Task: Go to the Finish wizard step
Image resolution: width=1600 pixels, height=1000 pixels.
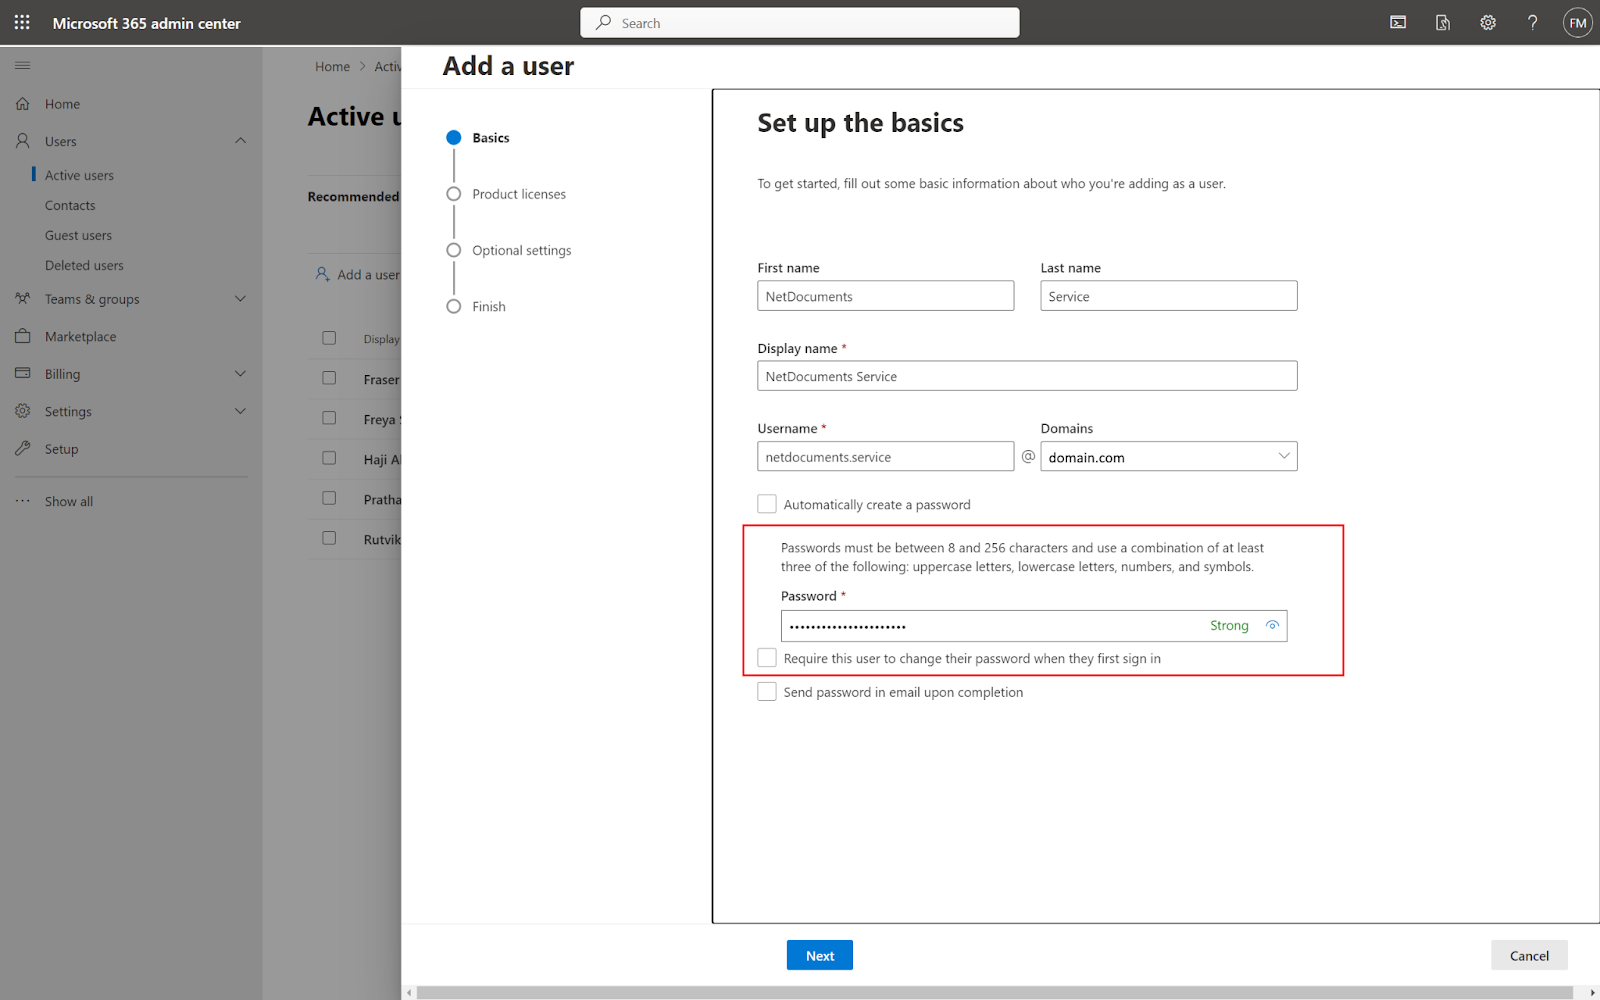Action: [x=476, y=306]
